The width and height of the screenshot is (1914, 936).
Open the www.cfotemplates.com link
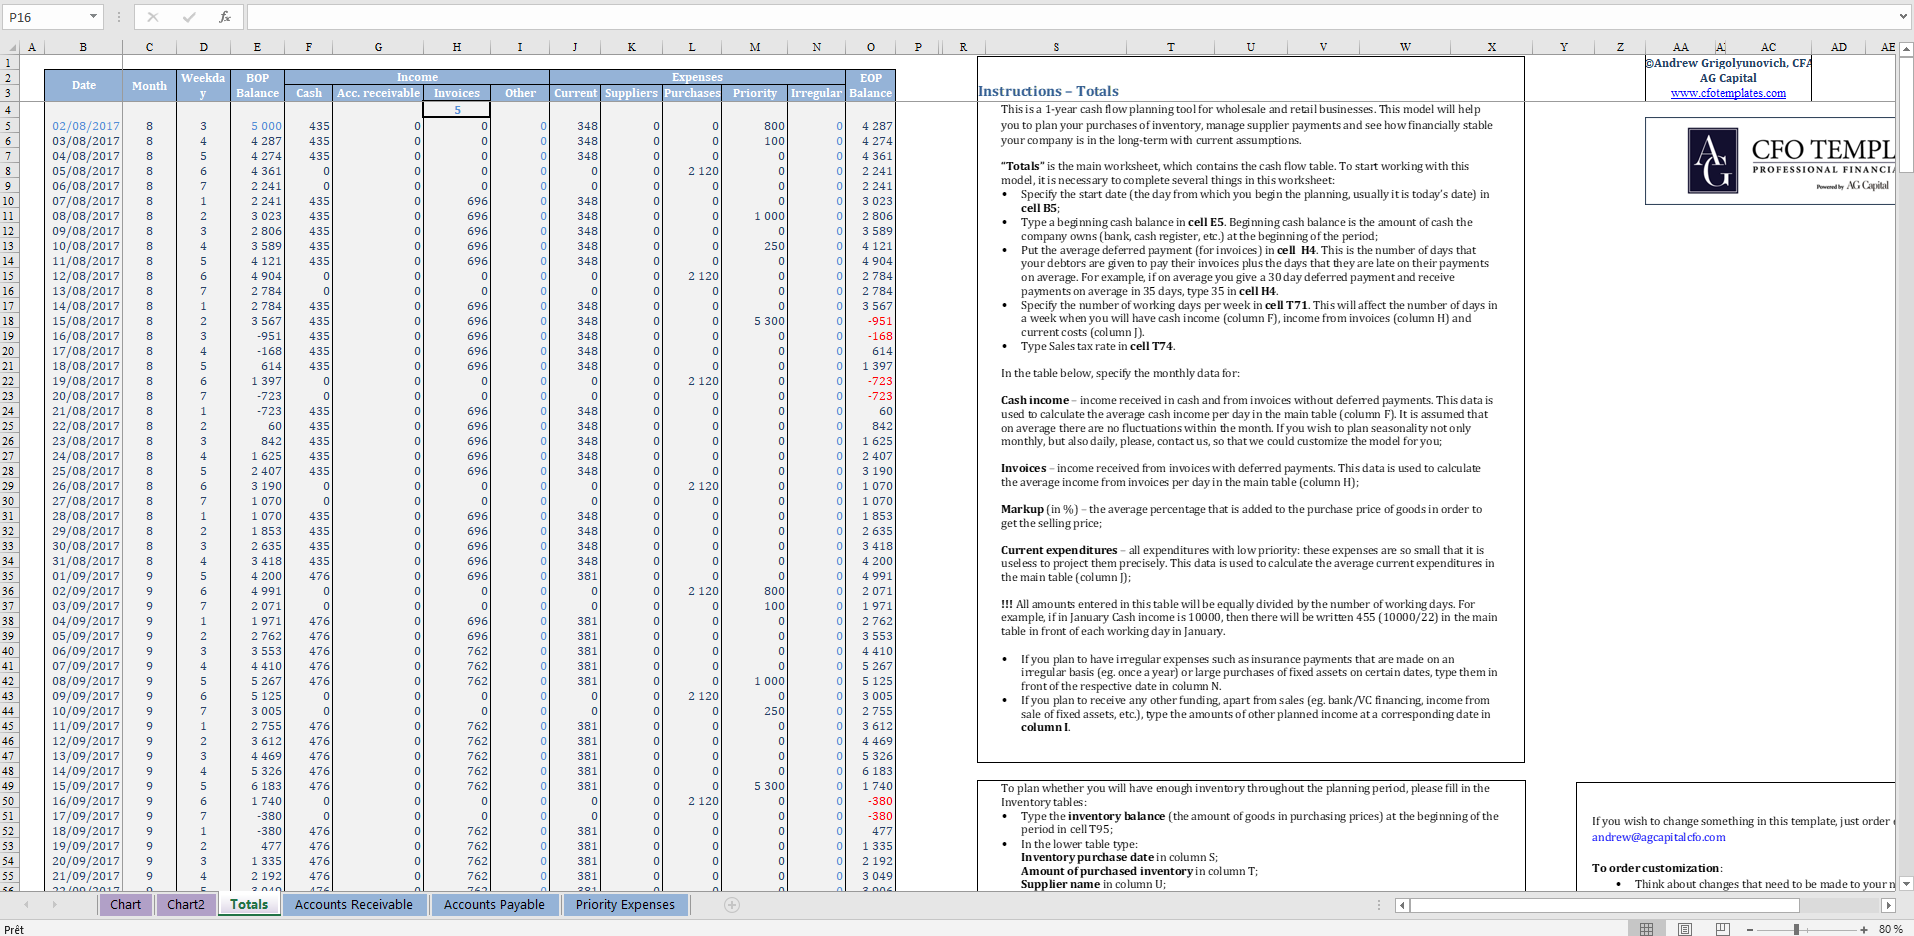coord(1728,93)
